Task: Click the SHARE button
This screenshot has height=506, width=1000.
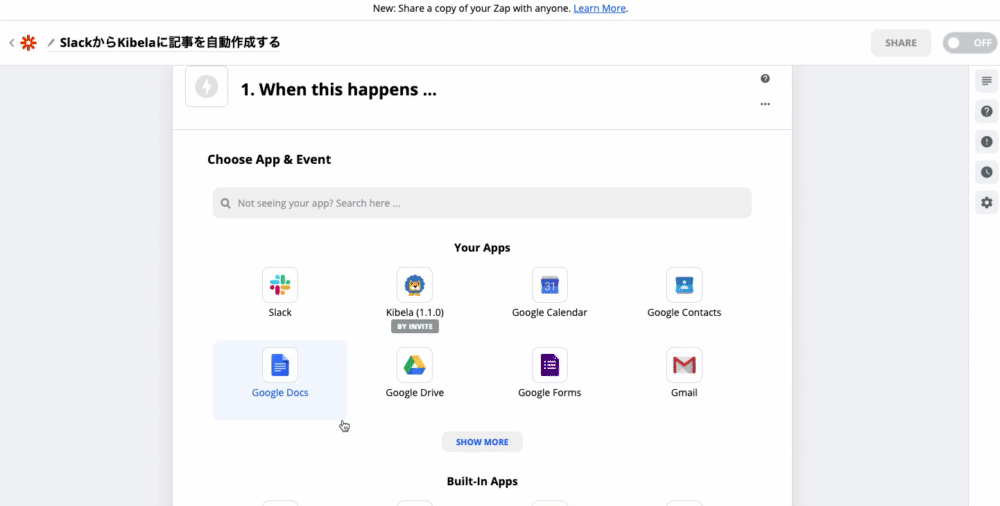Action: 900,43
